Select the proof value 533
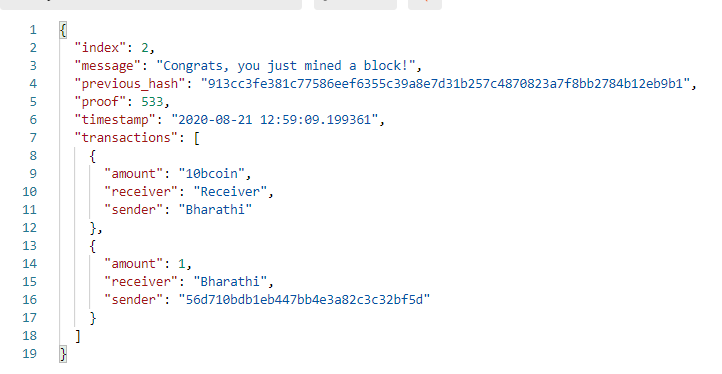The width and height of the screenshot is (722, 374). 152,101
